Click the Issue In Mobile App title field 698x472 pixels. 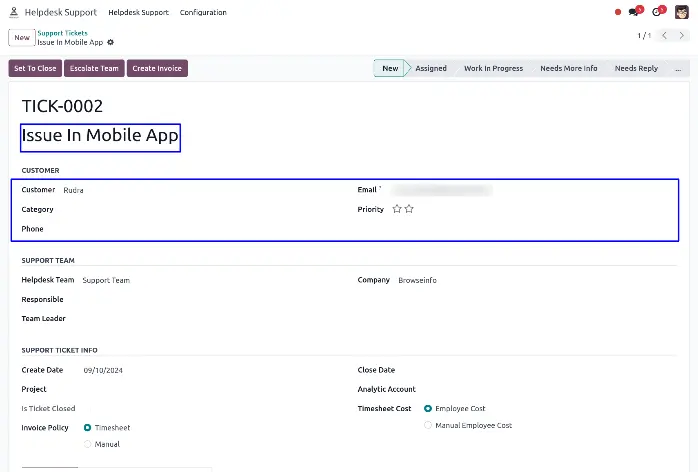point(100,137)
